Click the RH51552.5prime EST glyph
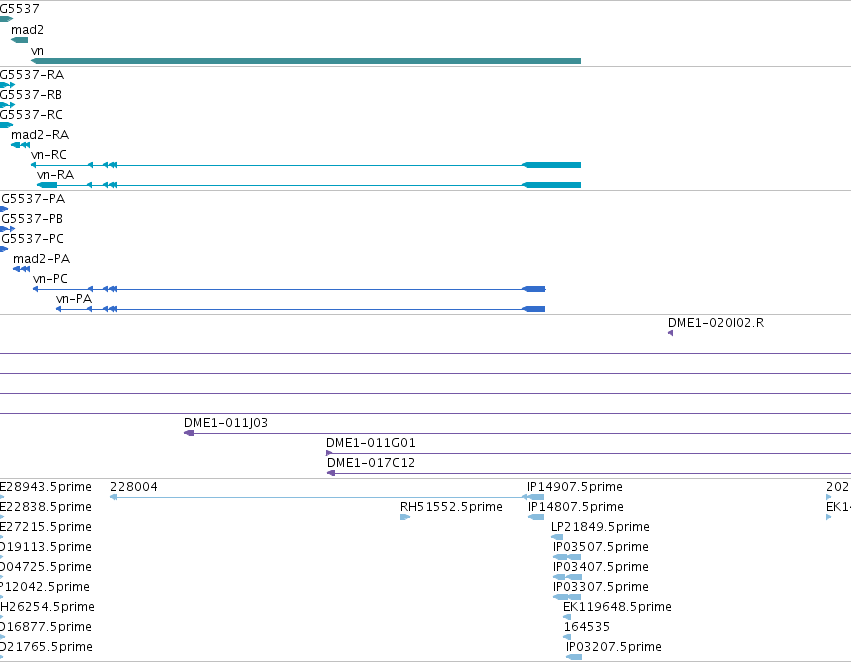 pyautogui.click(x=405, y=517)
